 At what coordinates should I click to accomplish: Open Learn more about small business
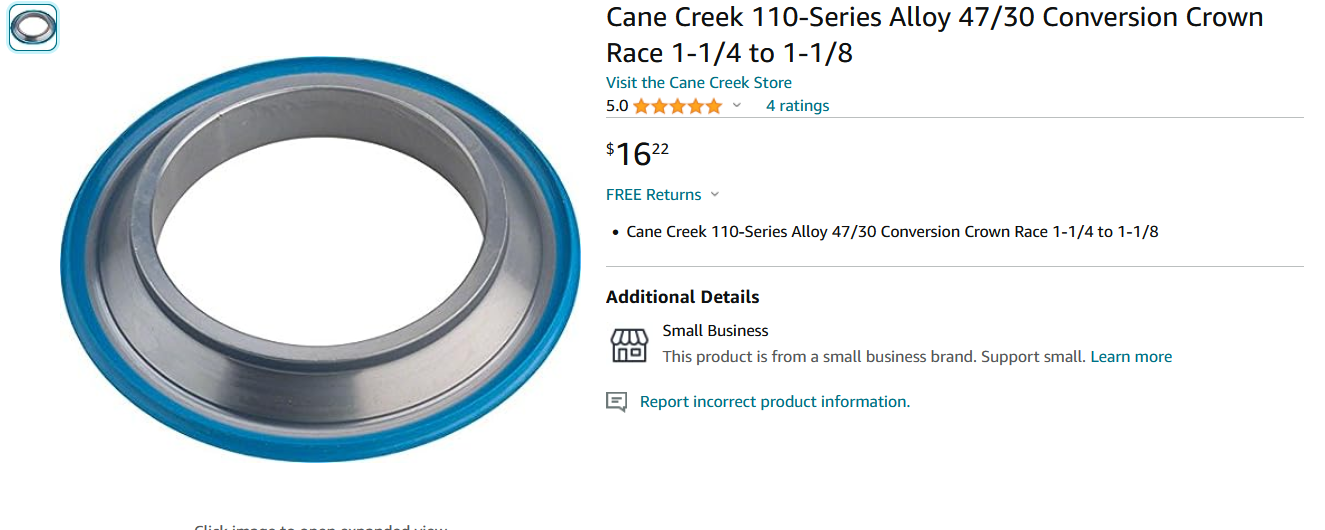1131,357
